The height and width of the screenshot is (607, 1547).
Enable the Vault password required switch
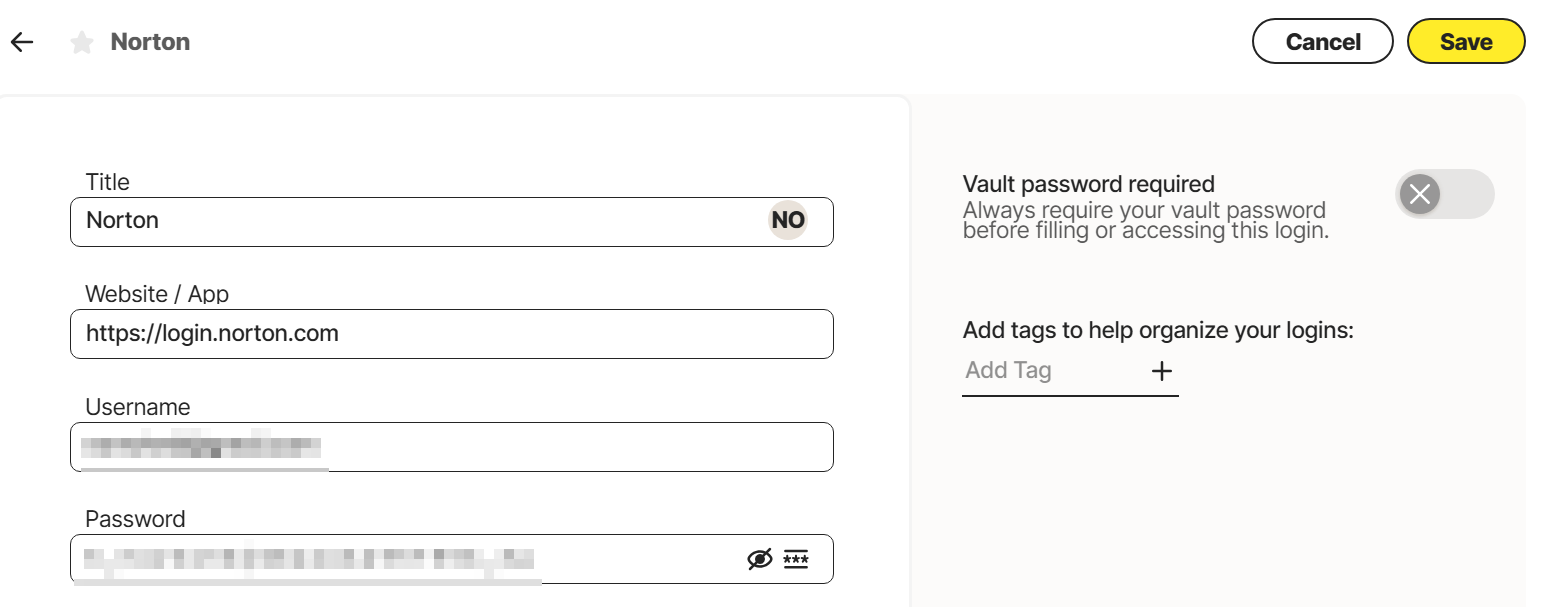click(x=1445, y=194)
